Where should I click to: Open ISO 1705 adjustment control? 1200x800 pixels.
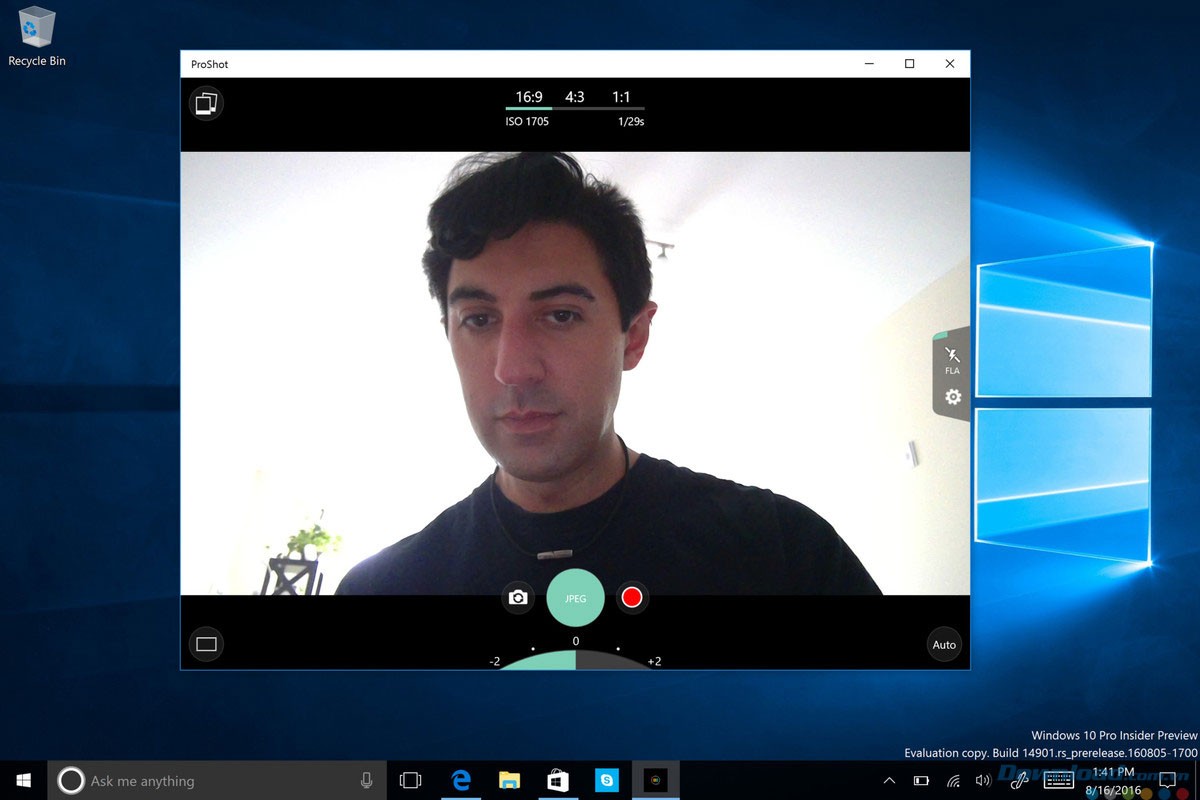pyautogui.click(x=527, y=121)
